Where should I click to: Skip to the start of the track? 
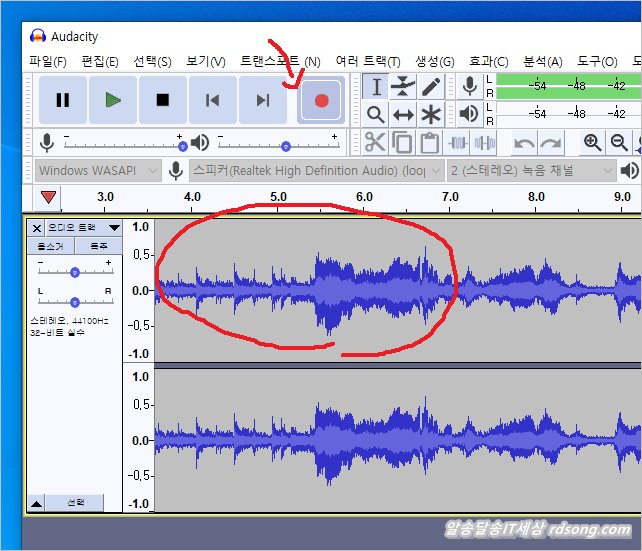click(212, 100)
